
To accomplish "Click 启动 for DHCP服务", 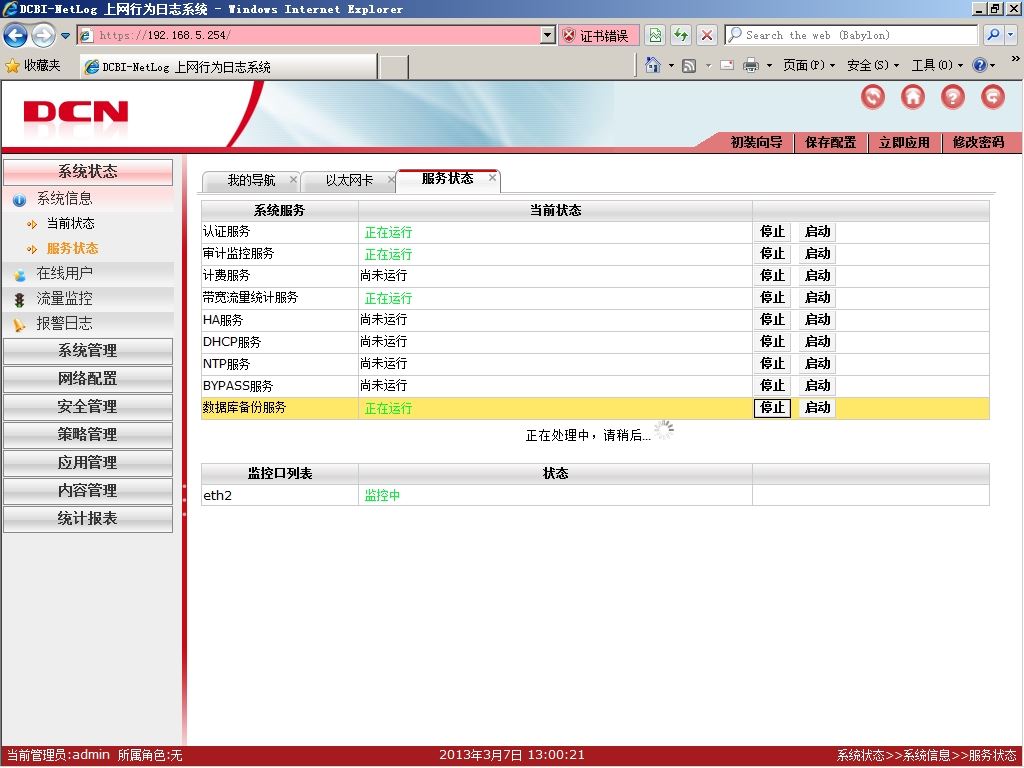I will click(x=817, y=342).
